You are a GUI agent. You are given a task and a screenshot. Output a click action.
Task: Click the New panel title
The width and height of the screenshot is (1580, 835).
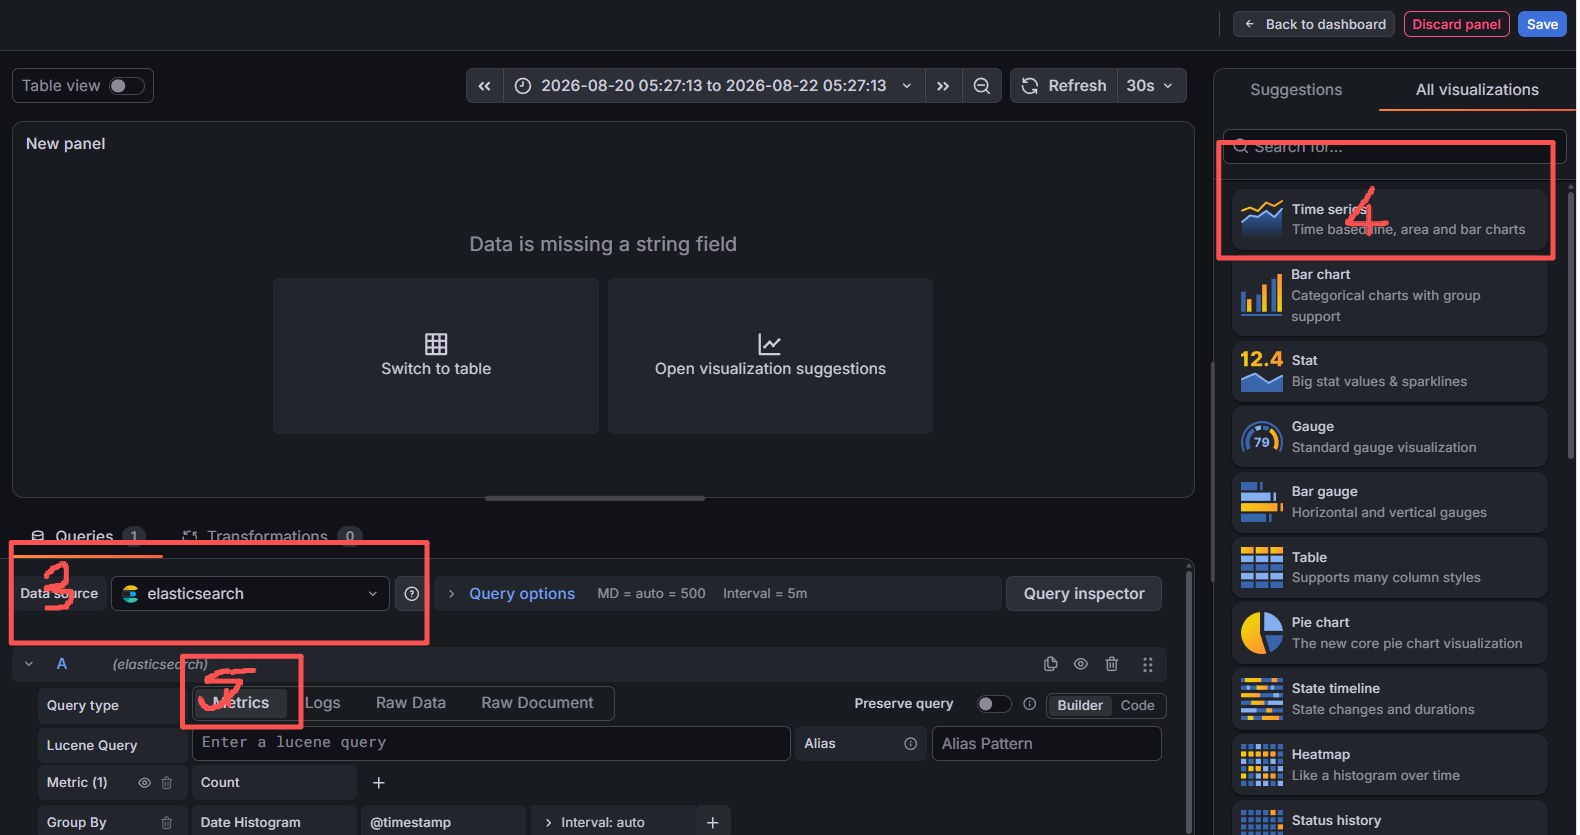[x=66, y=144]
